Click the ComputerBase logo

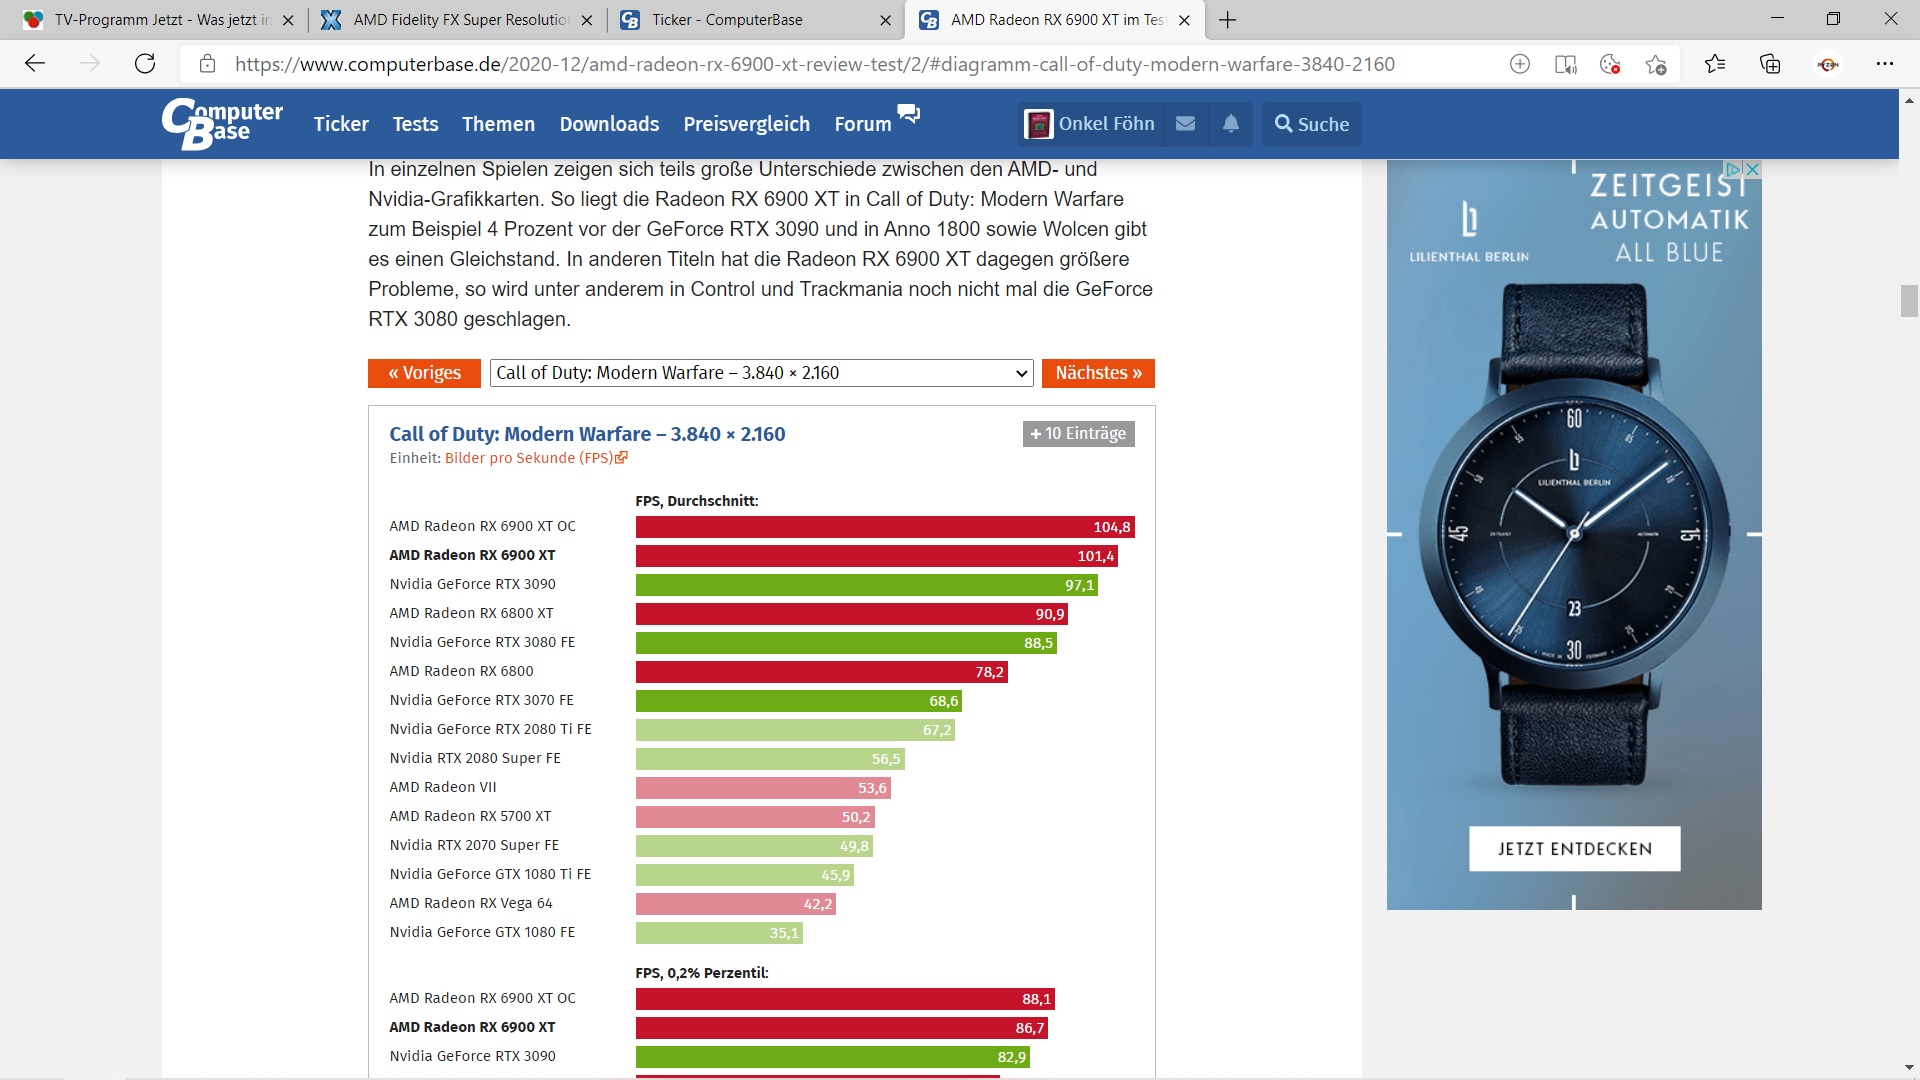point(222,124)
